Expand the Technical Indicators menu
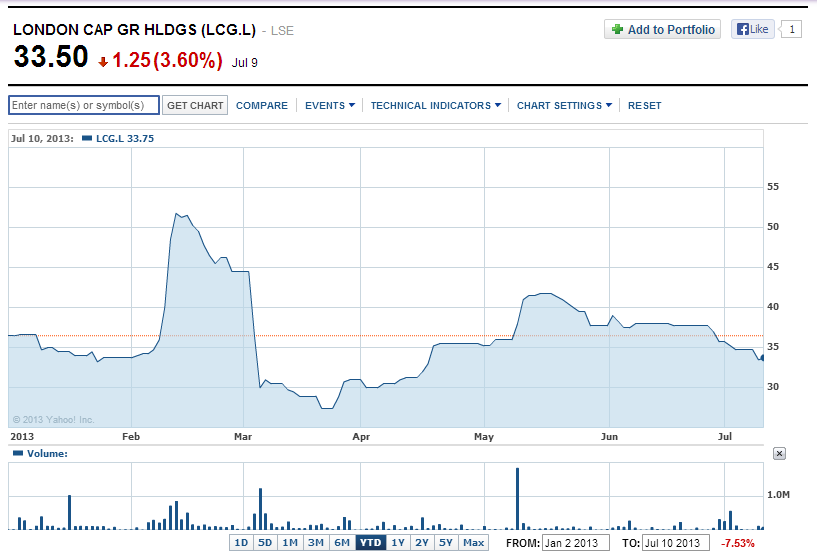 coord(435,105)
